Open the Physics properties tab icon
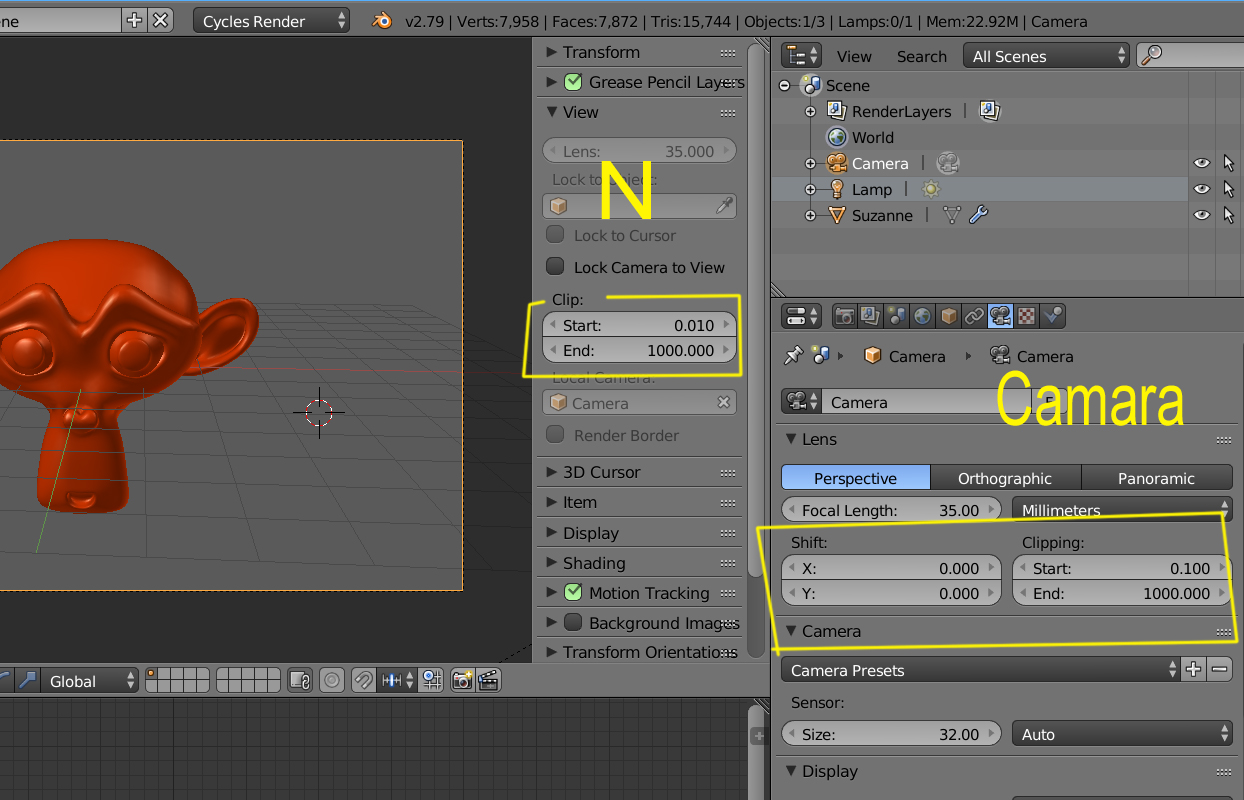1244x800 pixels. pyautogui.click(x=1052, y=316)
